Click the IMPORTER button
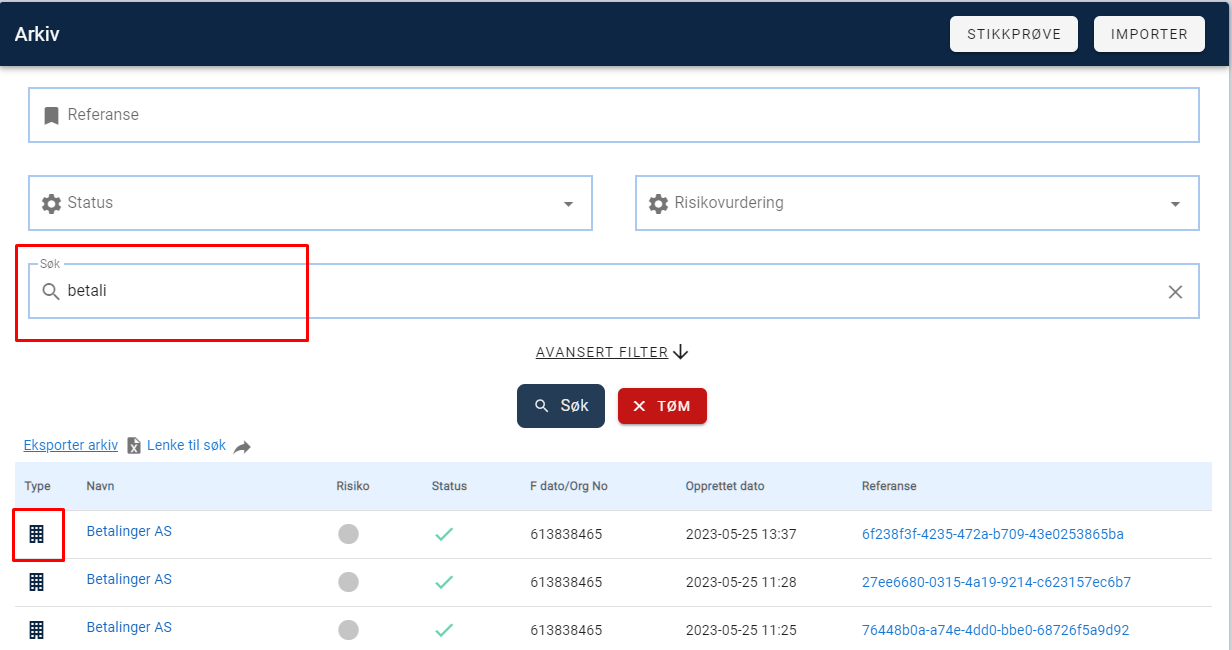Image resolution: width=1232 pixels, height=650 pixels. 1149,34
